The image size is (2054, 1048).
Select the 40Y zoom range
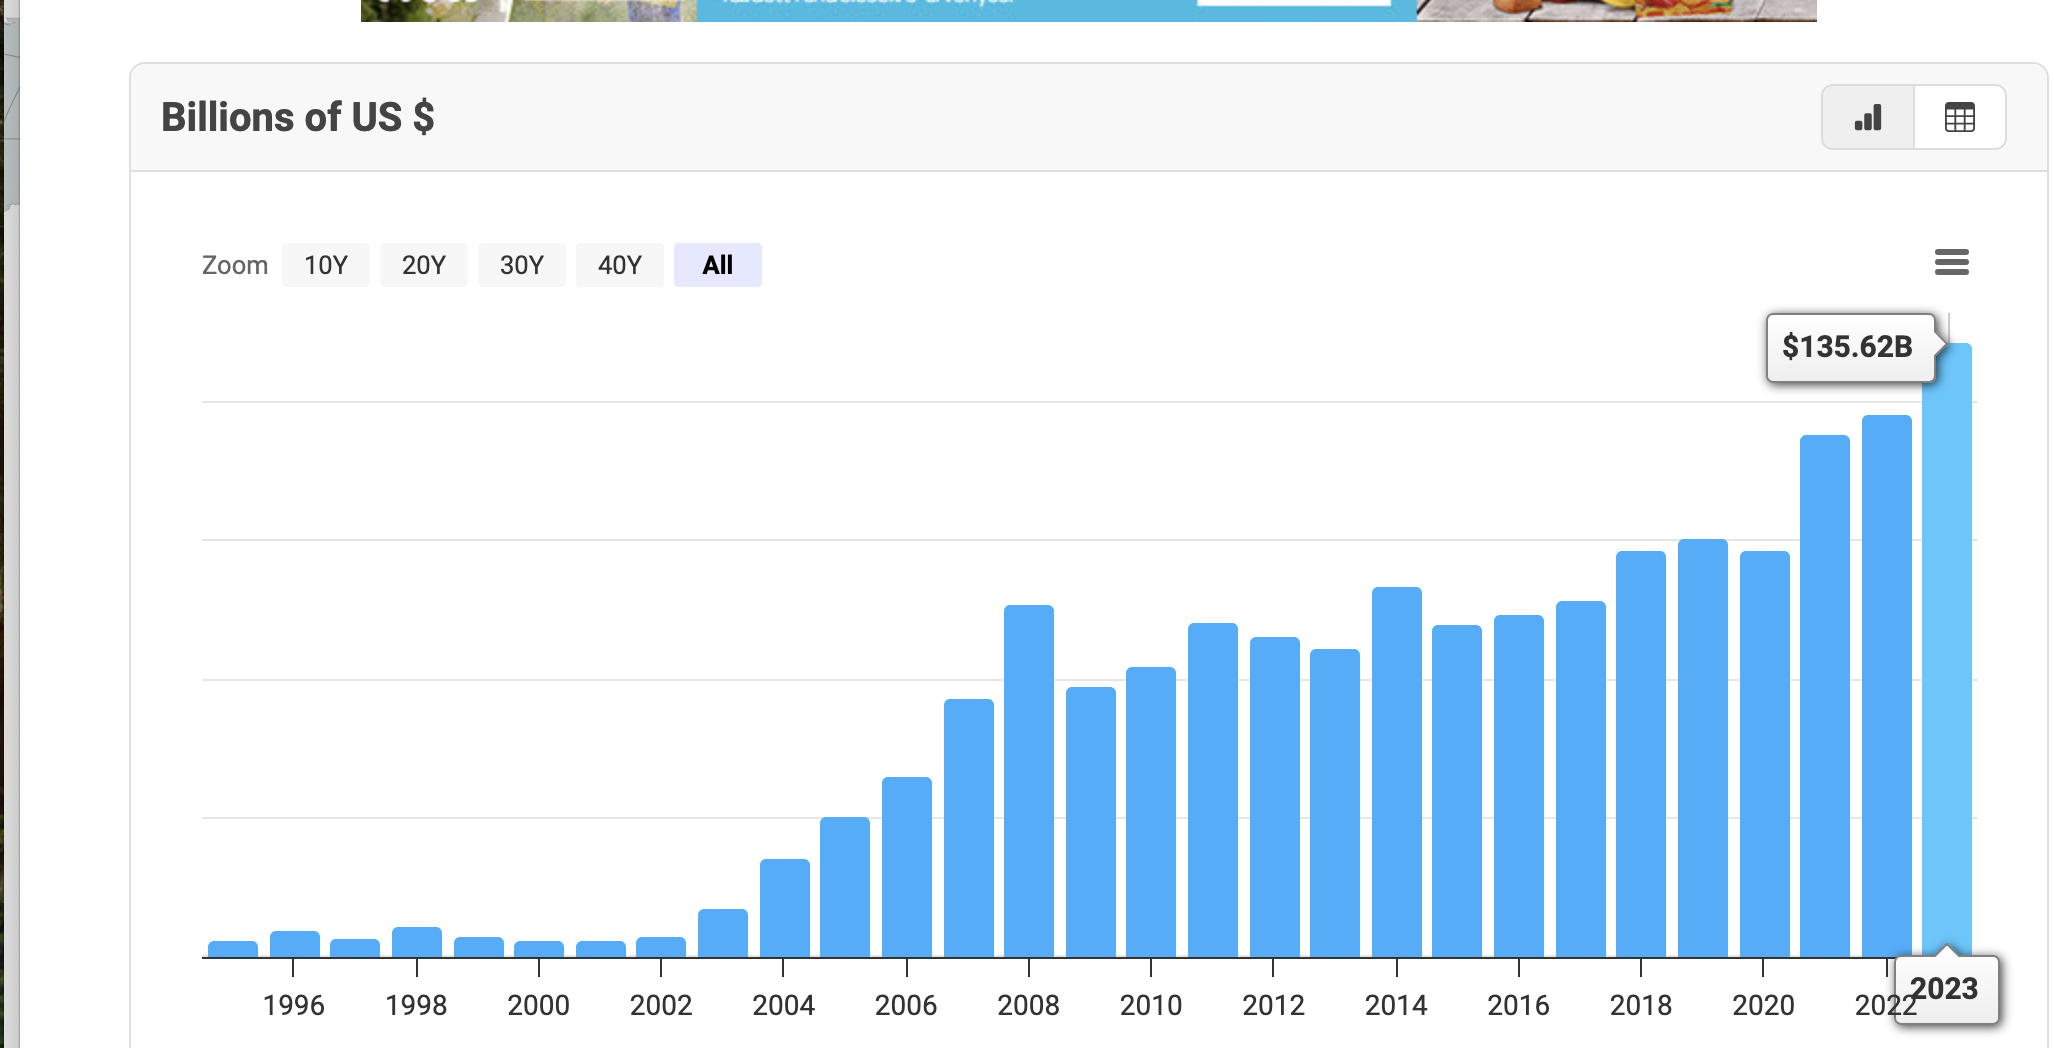[x=620, y=265]
